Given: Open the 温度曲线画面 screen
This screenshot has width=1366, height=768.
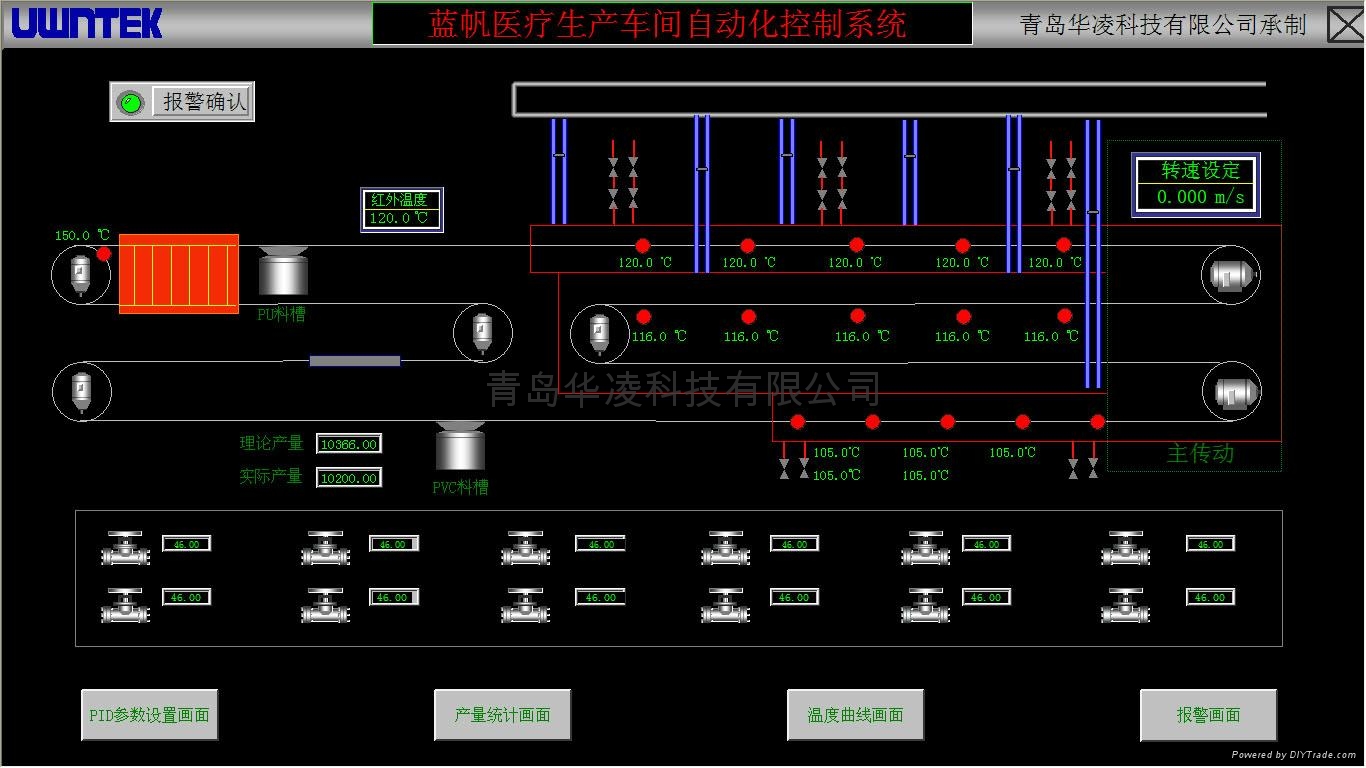Looking at the screenshot, I should point(855,715).
